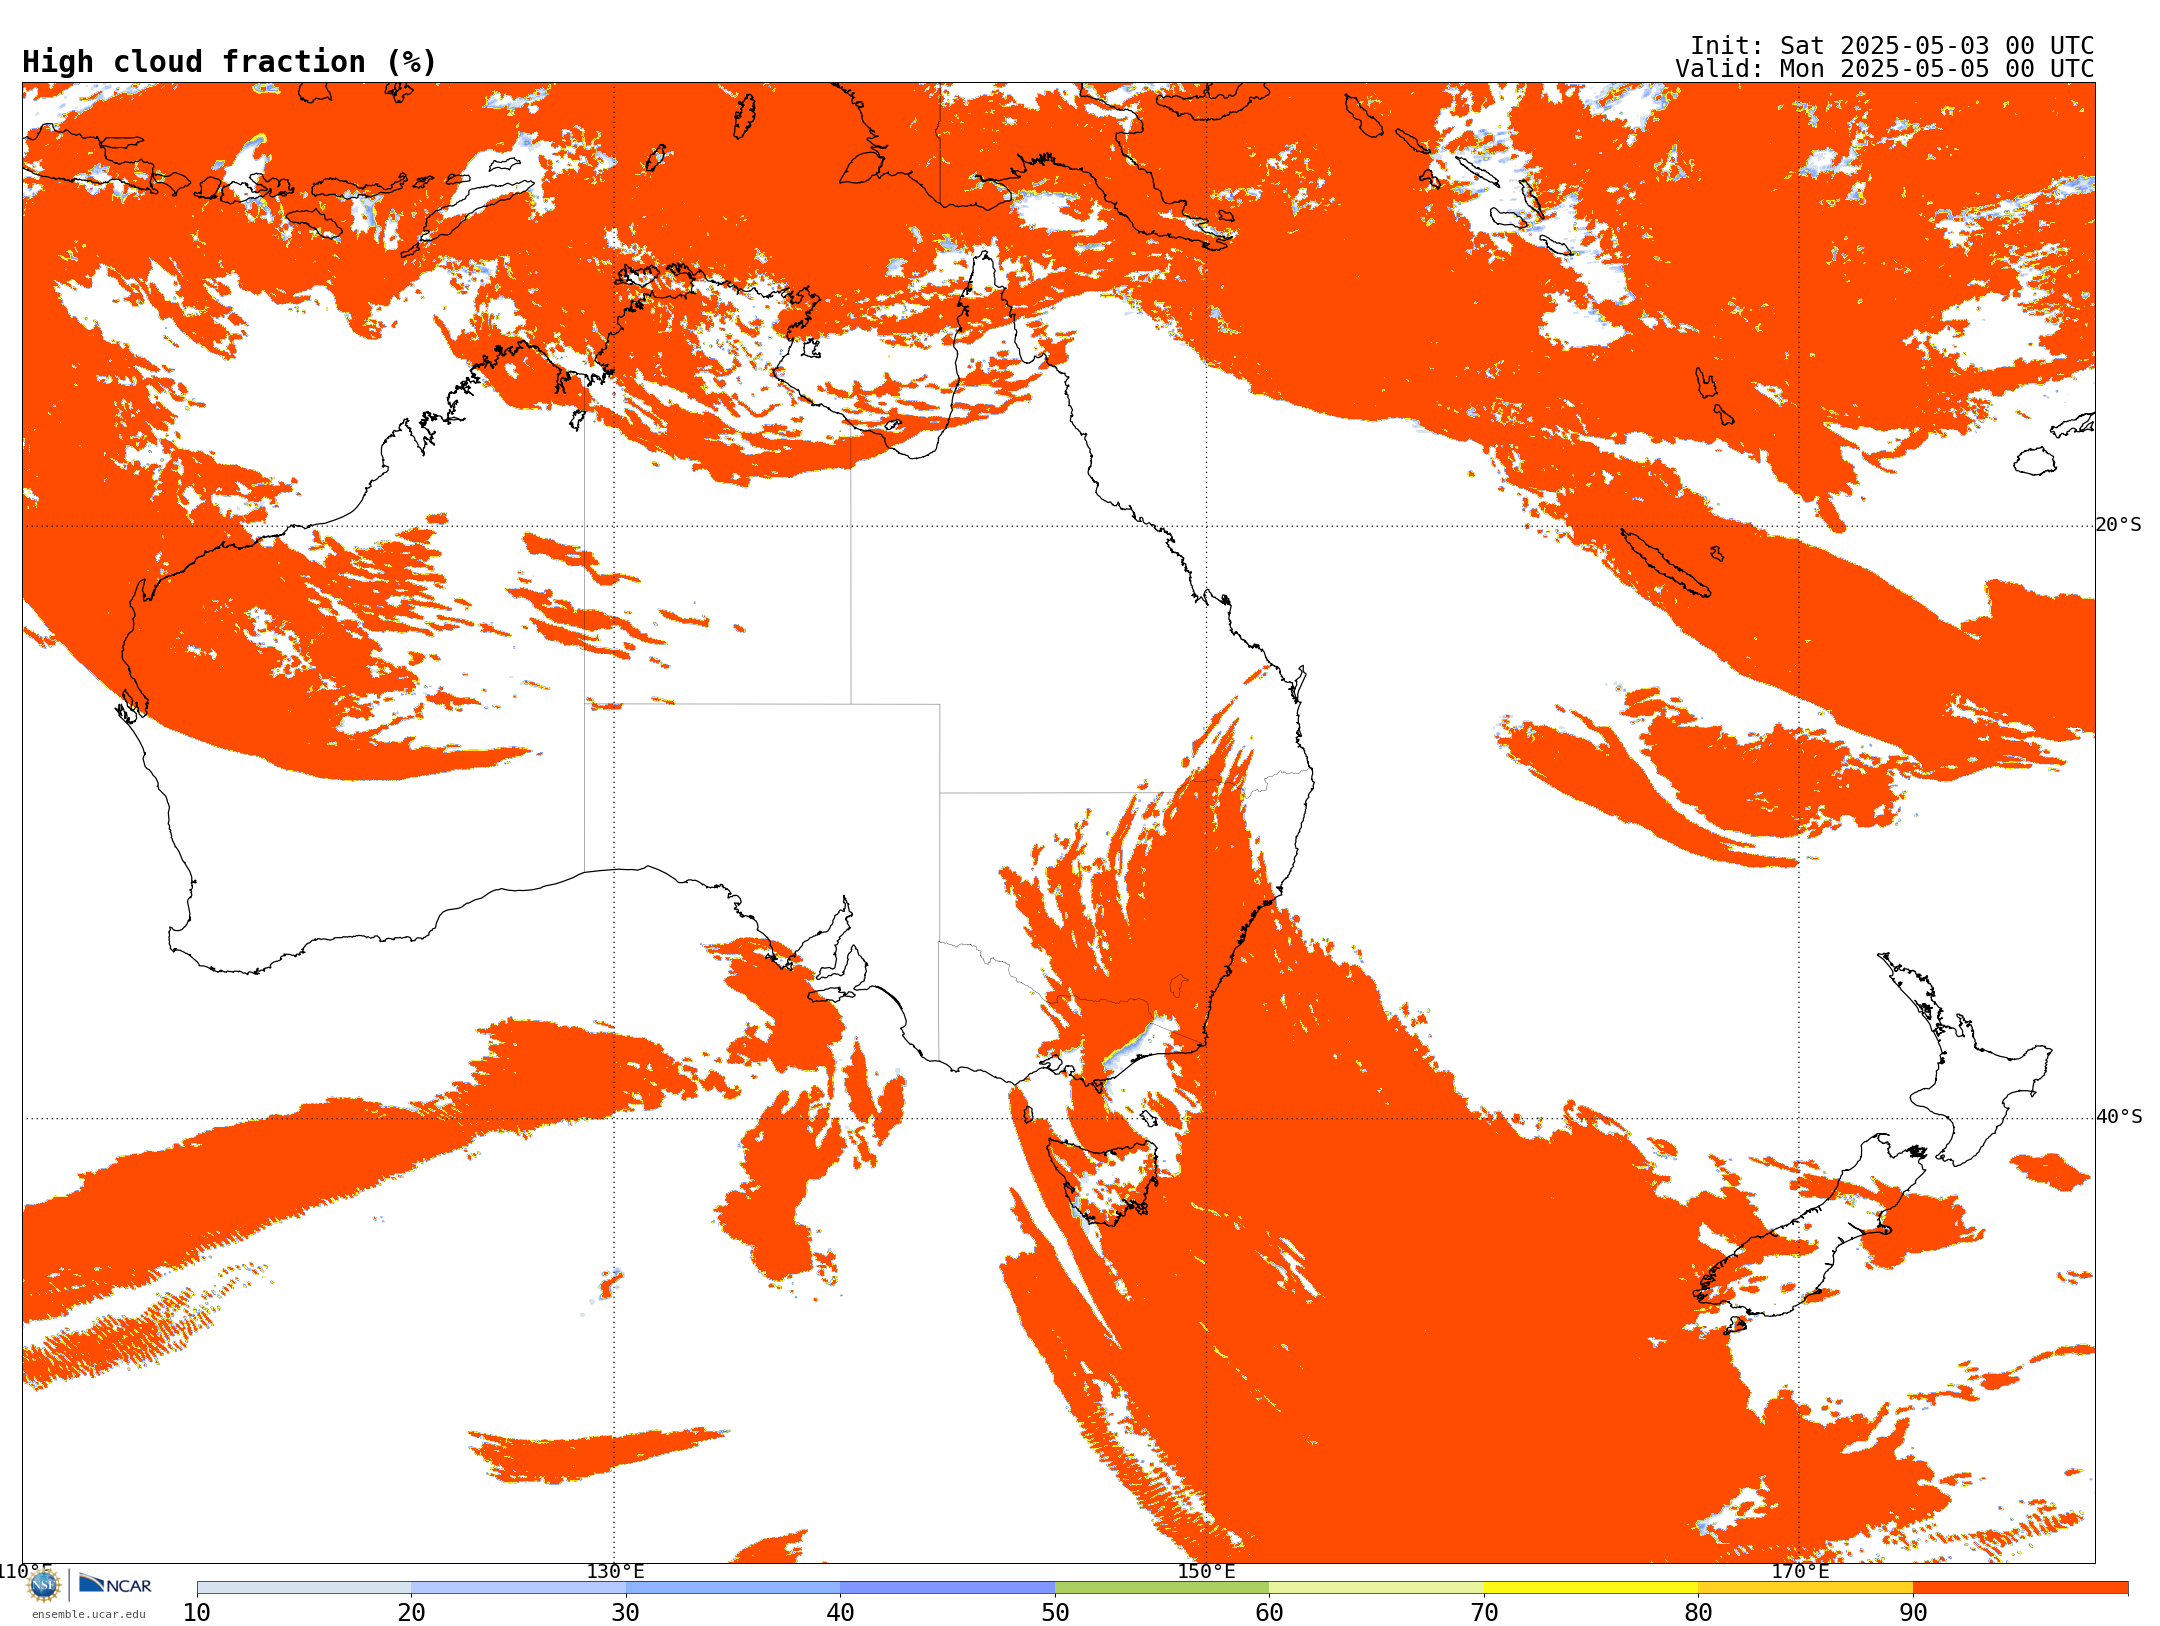The height and width of the screenshot is (1626, 2160).
Task: Click the colorbar tick label 70
Action: tap(1484, 1613)
